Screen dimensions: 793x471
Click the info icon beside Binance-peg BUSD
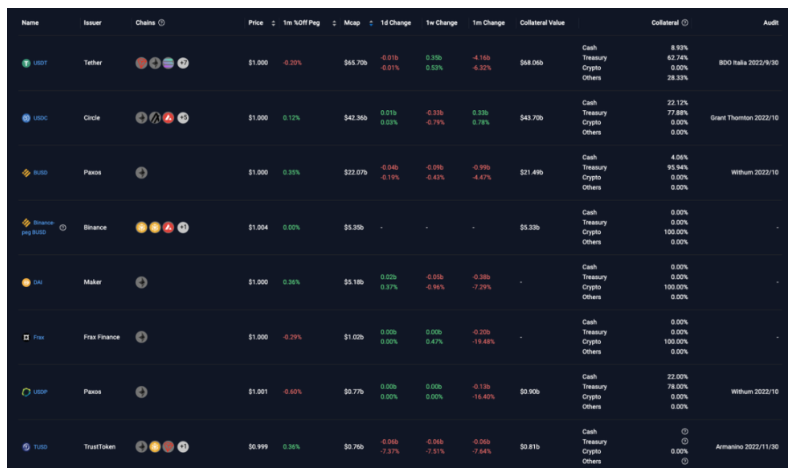[63, 228]
